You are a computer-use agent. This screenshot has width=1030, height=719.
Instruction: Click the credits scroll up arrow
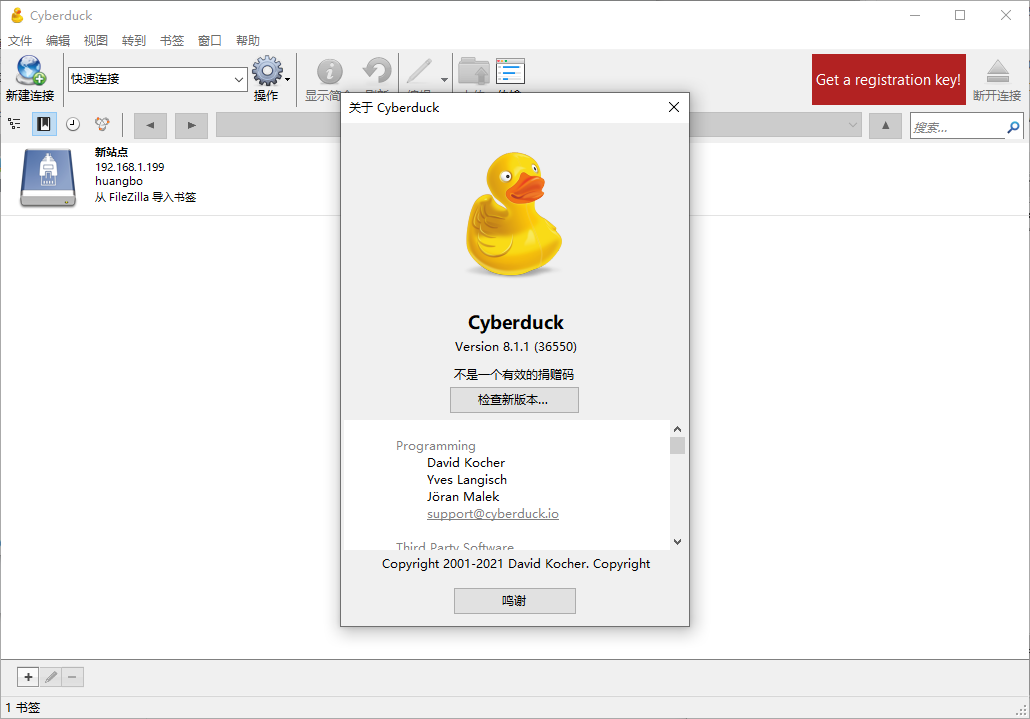pyautogui.click(x=677, y=429)
